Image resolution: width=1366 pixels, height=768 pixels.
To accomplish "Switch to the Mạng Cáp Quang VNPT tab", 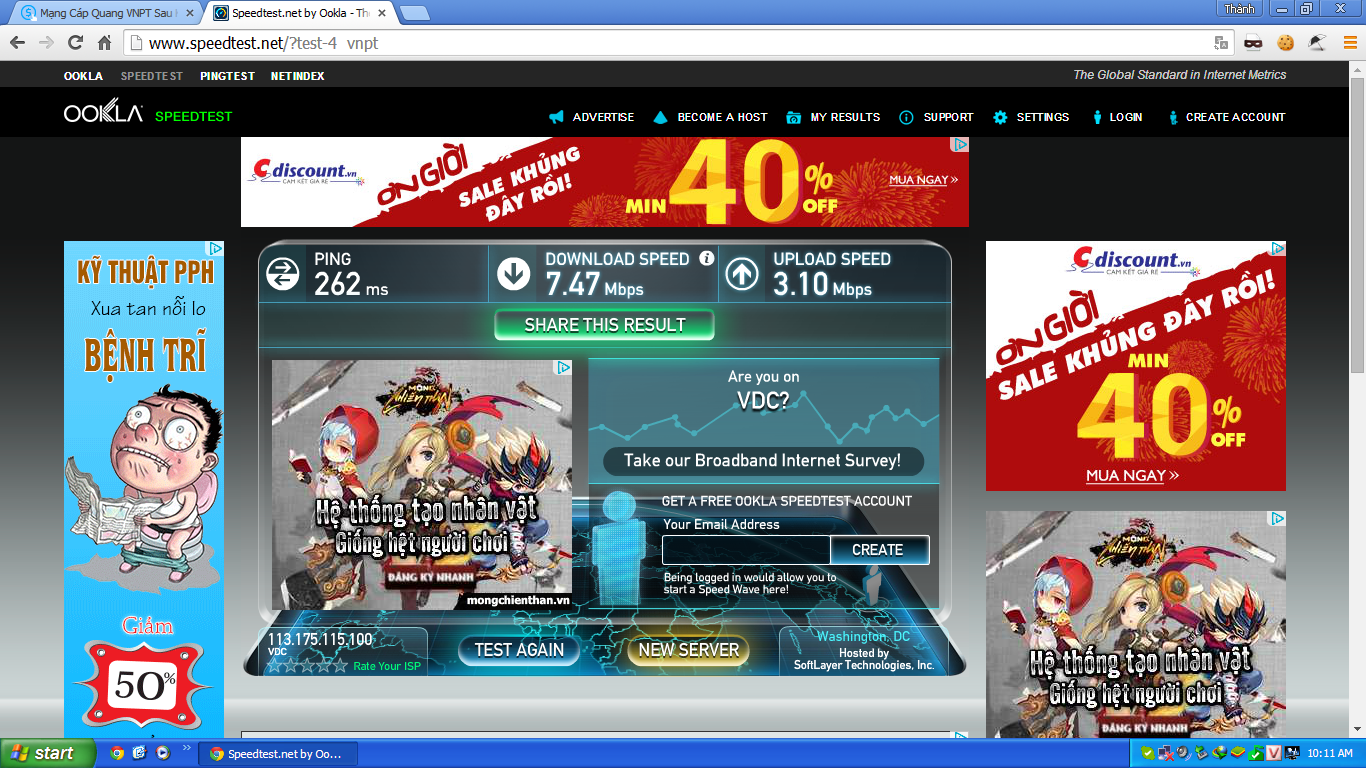I will [x=105, y=13].
